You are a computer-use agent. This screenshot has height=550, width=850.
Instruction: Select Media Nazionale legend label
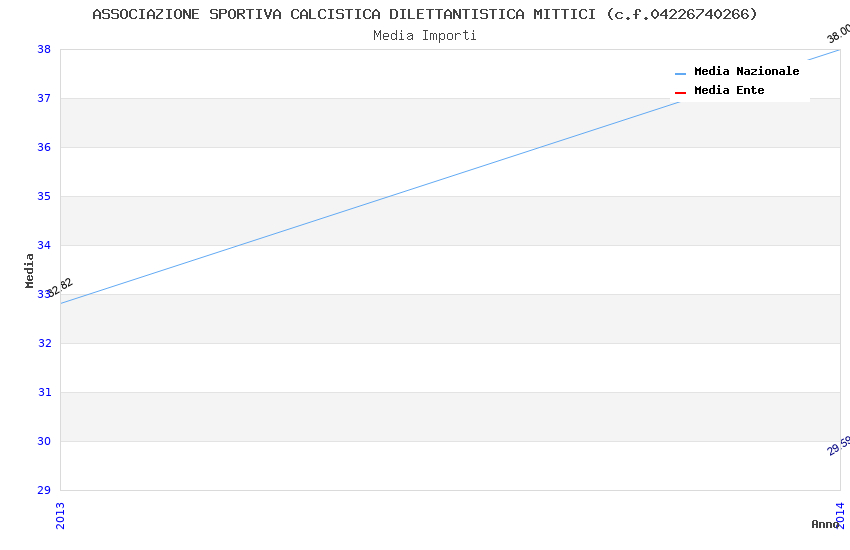pyautogui.click(x=746, y=71)
